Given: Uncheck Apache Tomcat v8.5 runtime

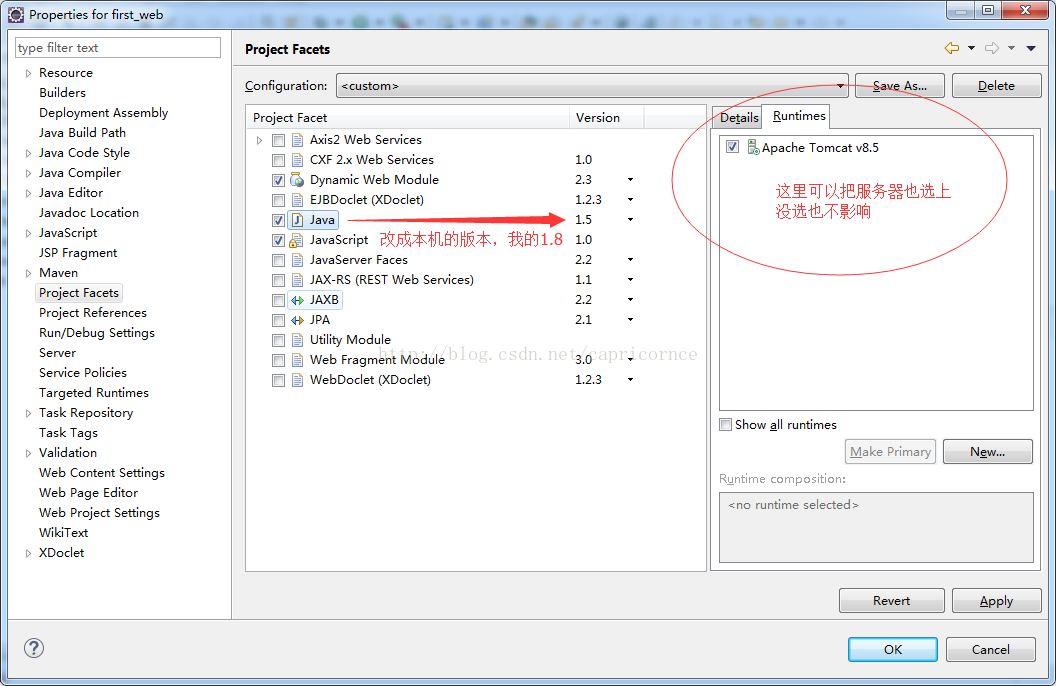Looking at the screenshot, I should pyautogui.click(x=732, y=147).
